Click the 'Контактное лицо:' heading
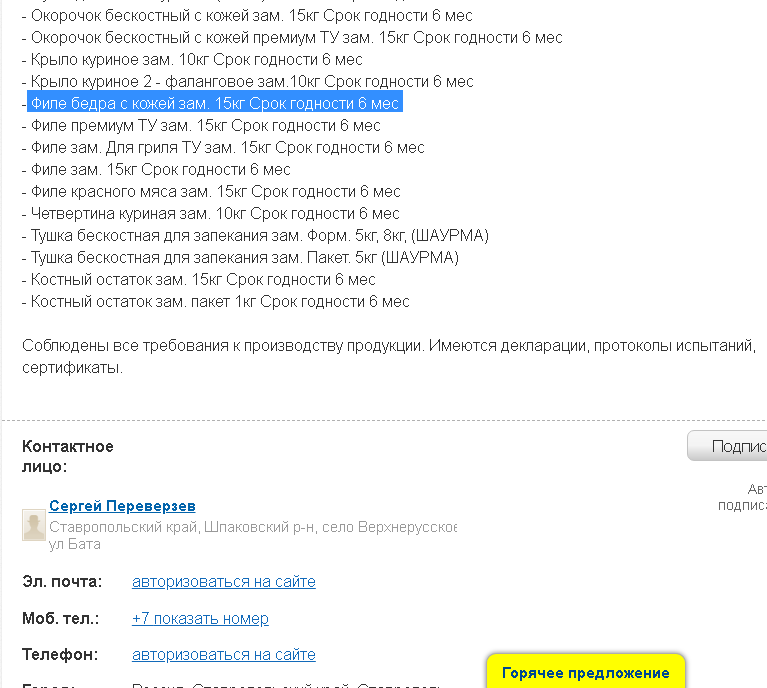 (x=68, y=457)
